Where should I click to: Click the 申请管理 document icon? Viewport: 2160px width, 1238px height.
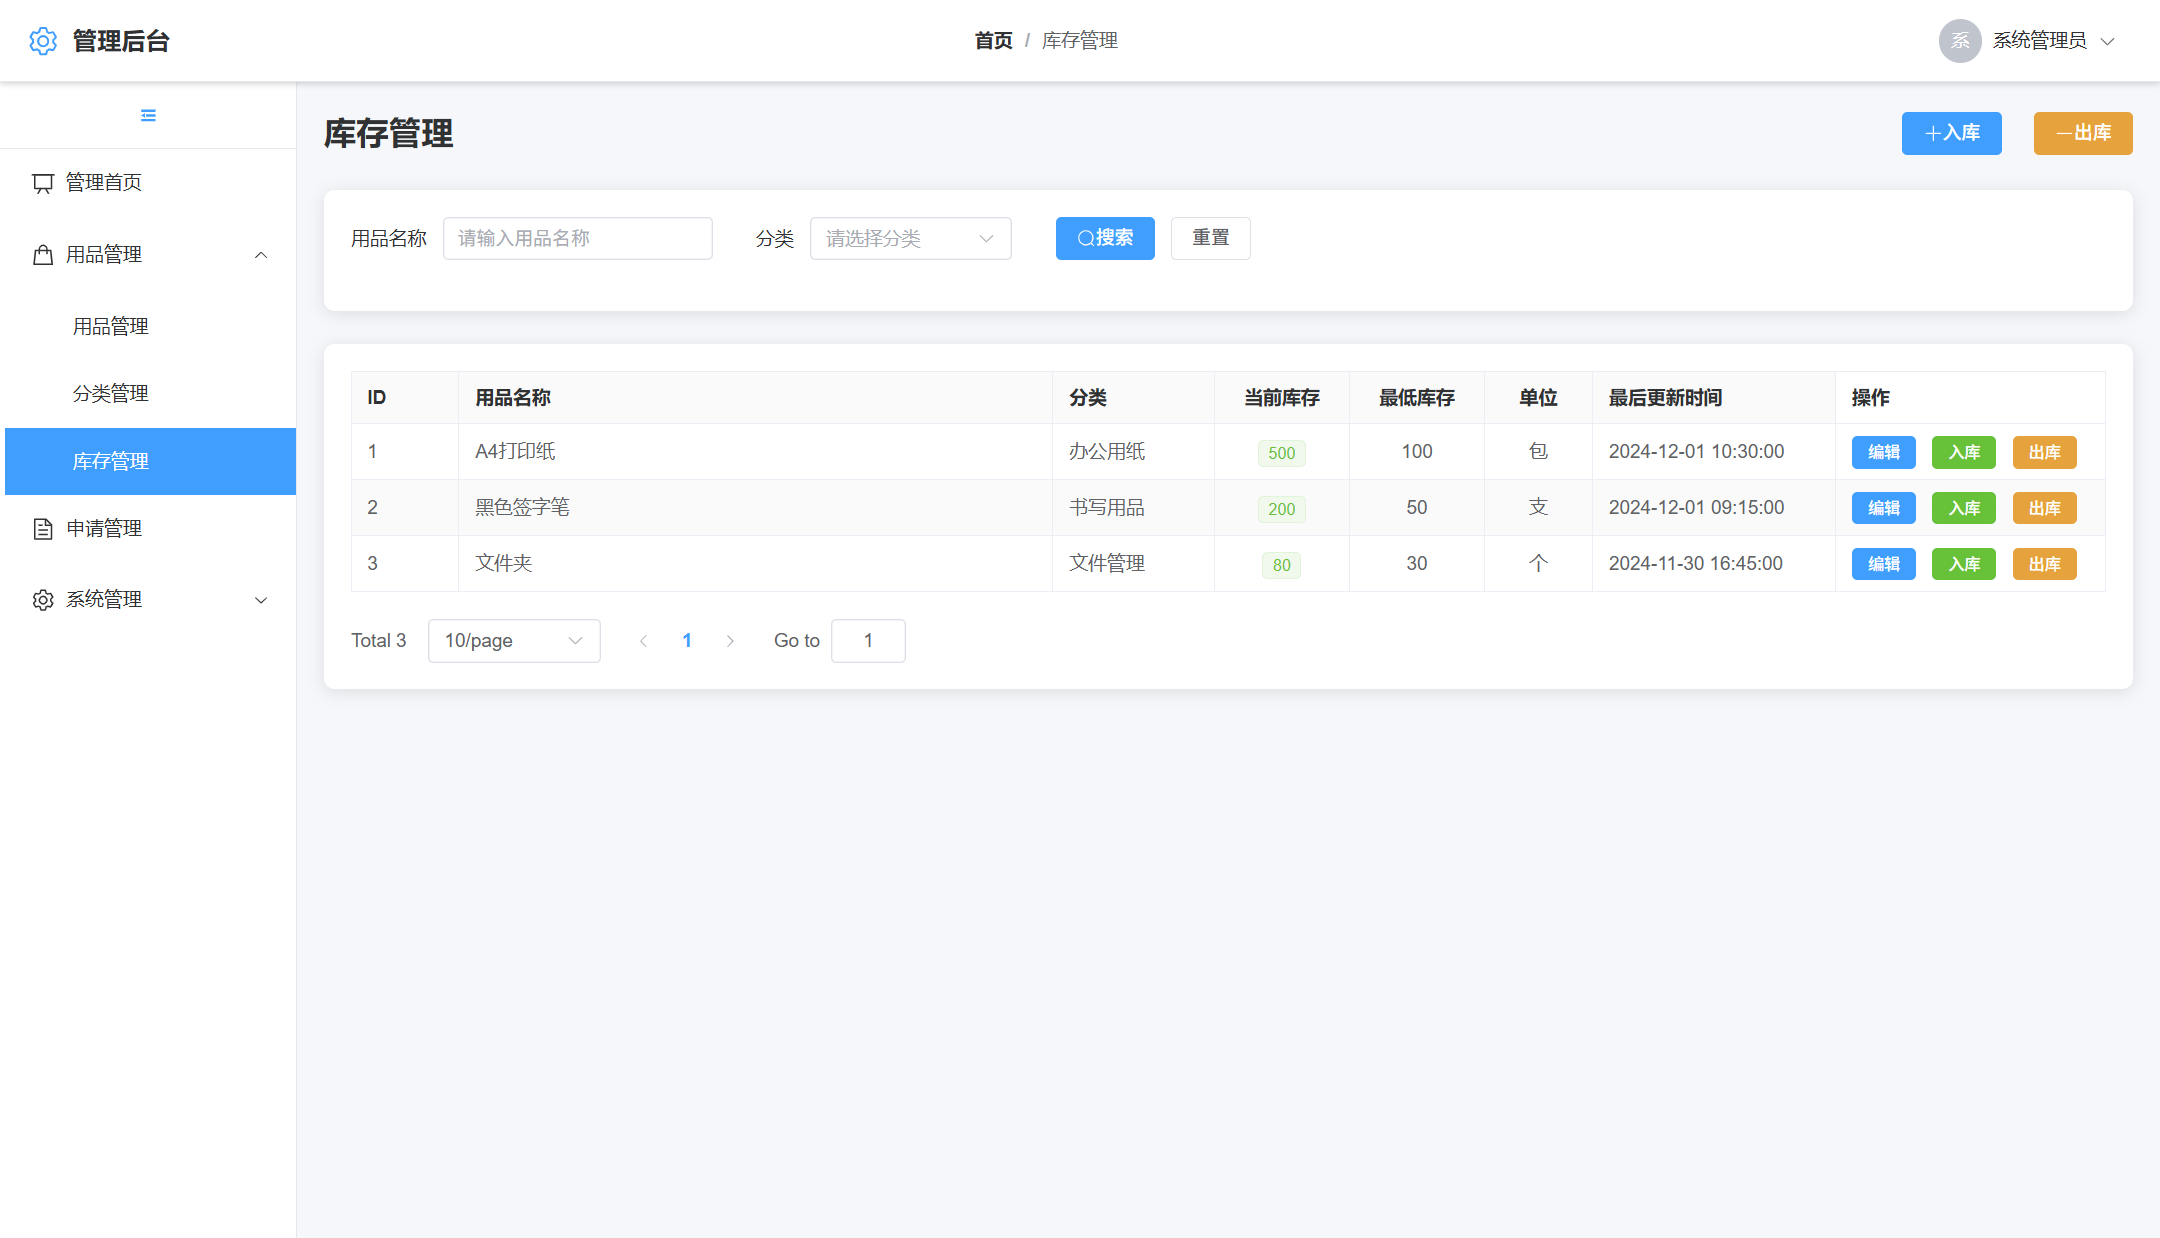[x=43, y=529]
